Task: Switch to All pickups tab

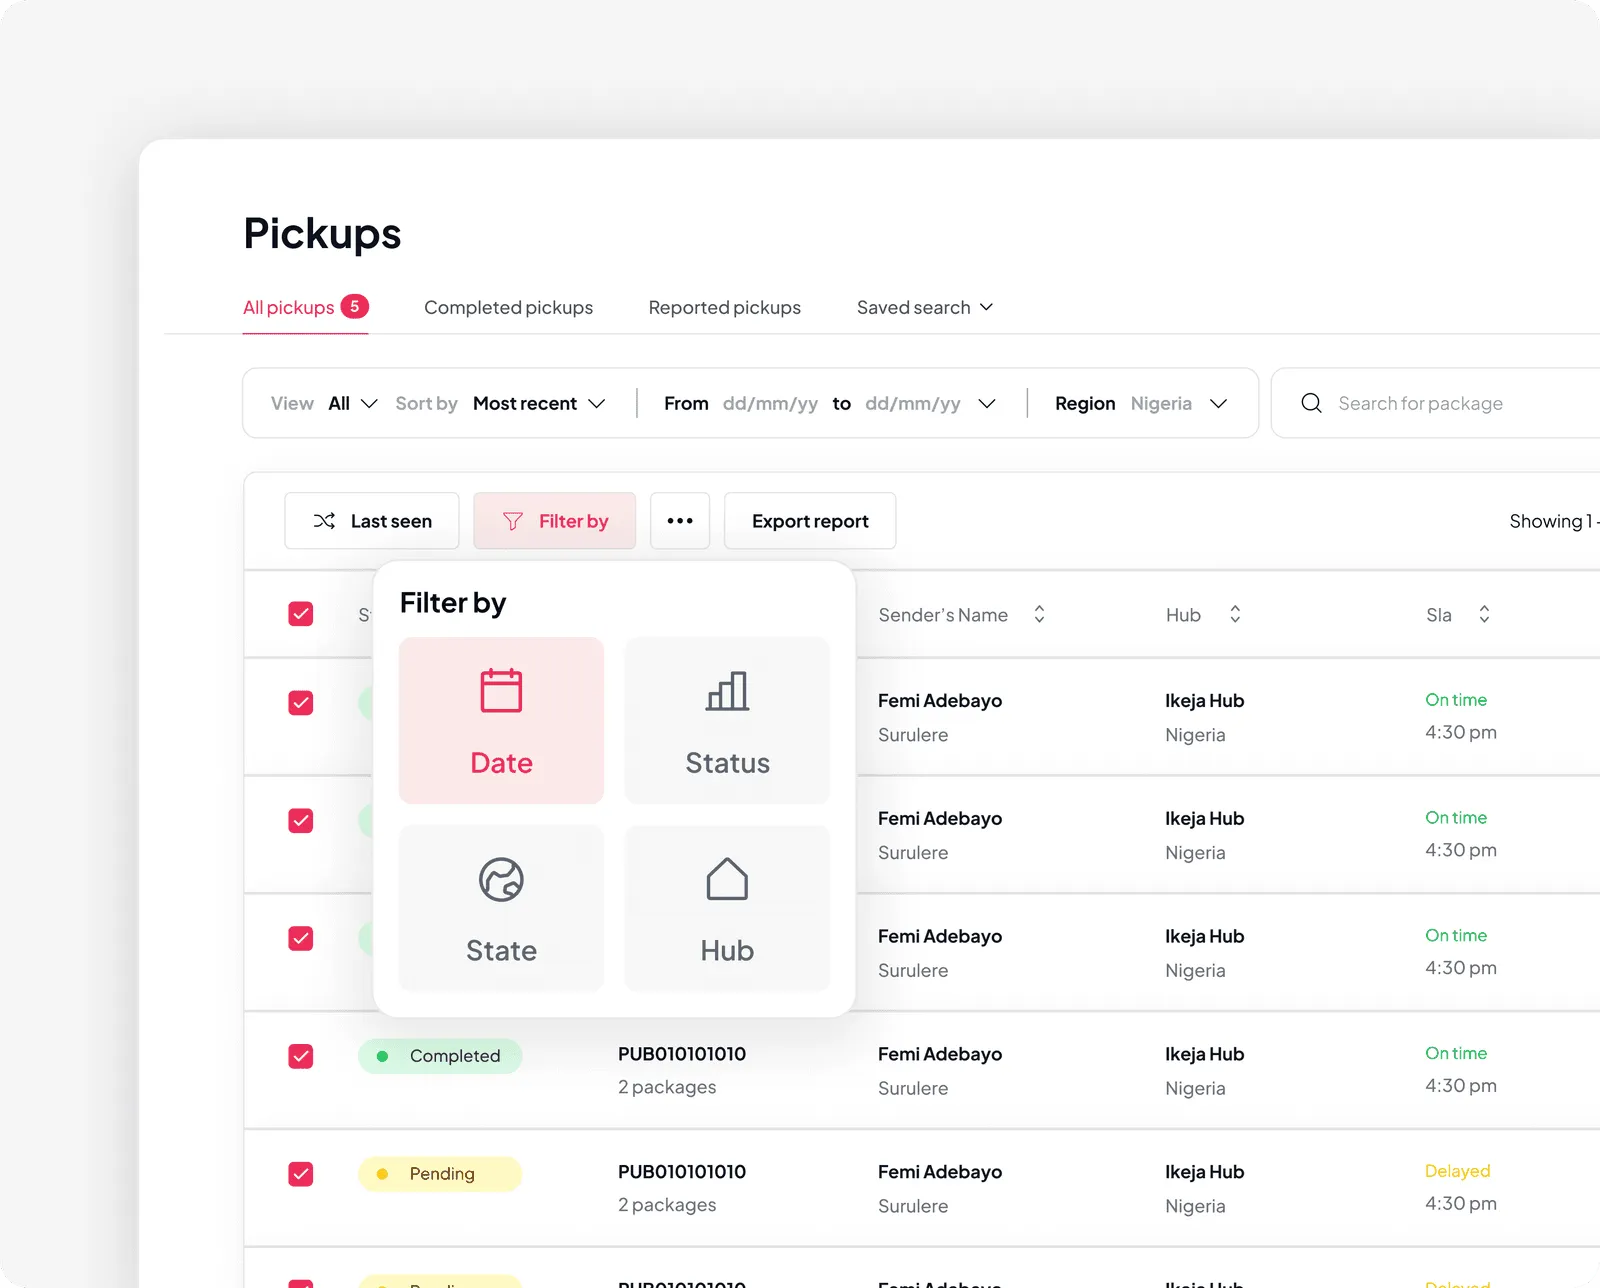Action: click(x=305, y=307)
